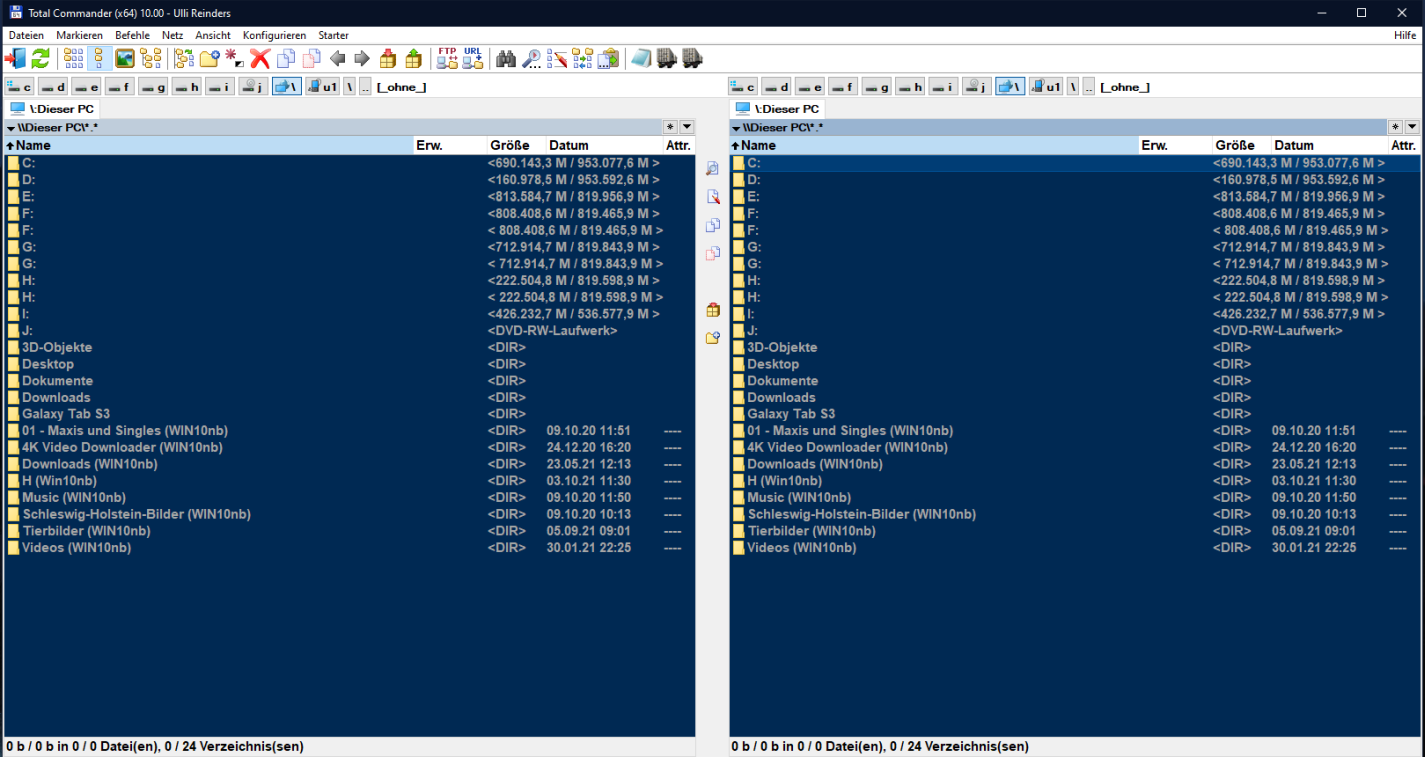
Task: Open the Konfigurieren menu
Action: (x=274, y=35)
